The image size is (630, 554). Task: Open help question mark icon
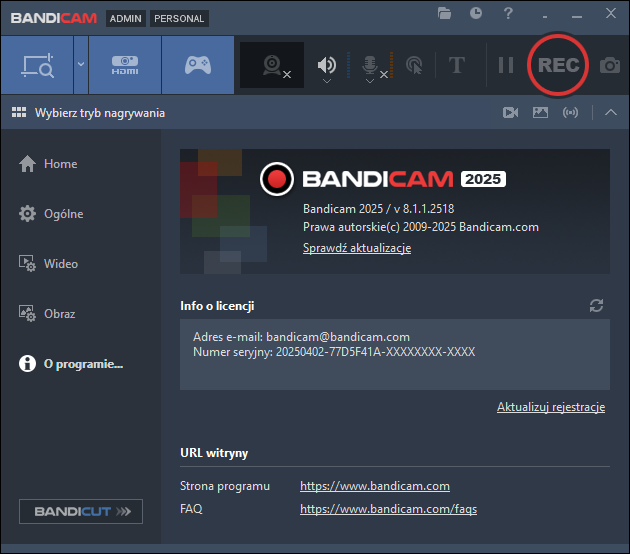pyautogui.click(x=508, y=13)
